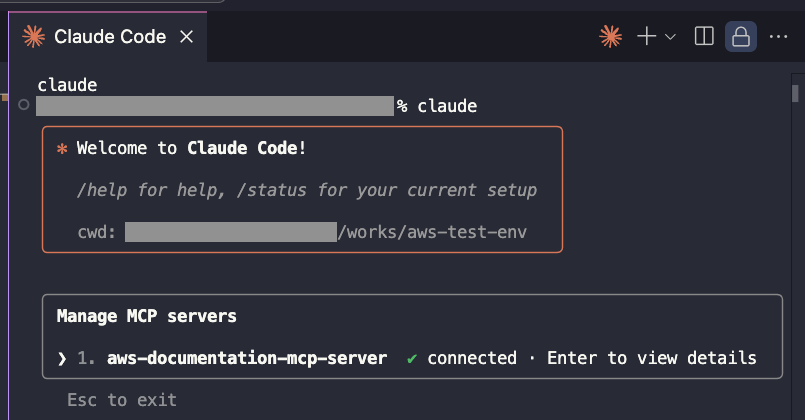The image size is (805, 420).
Task: Open the dropdown chevron beside the plus icon
Action: click(x=670, y=37)
